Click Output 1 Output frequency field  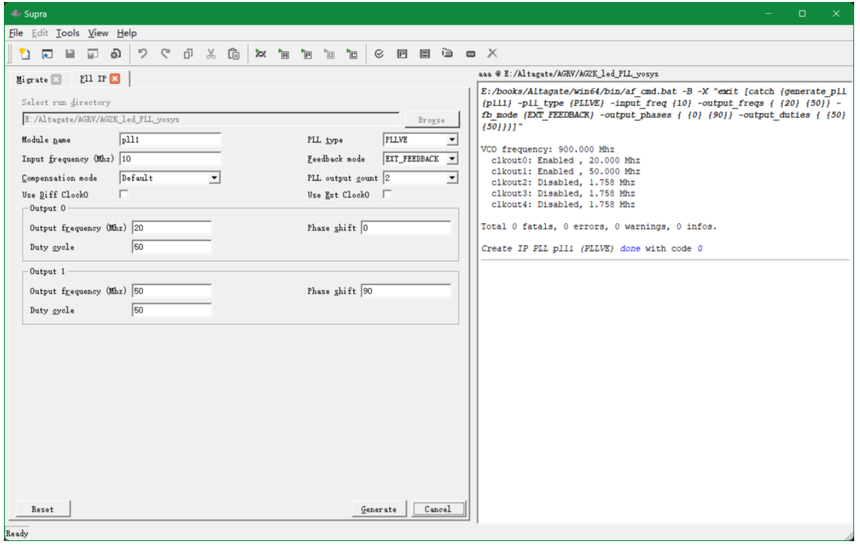tap(172, 291)
